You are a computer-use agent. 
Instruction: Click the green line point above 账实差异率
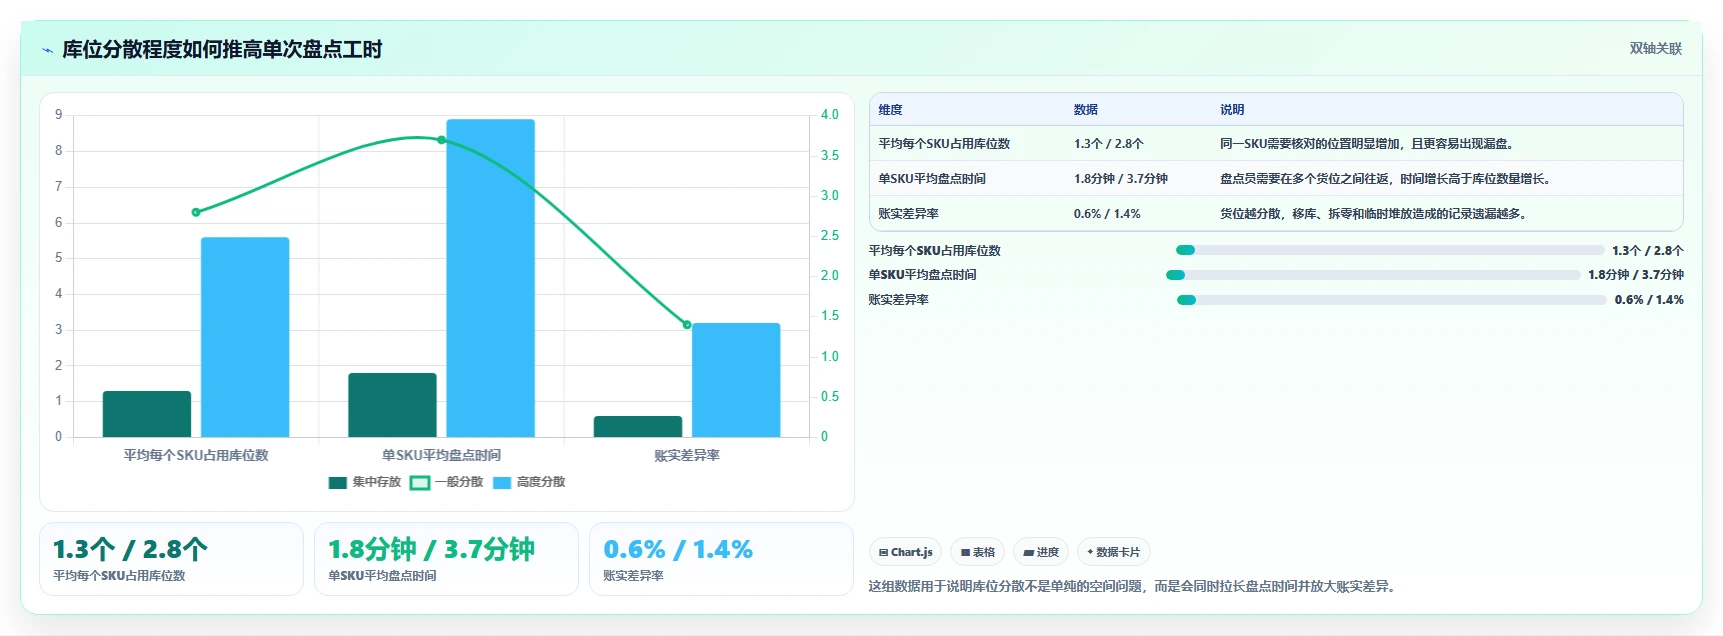687,324
